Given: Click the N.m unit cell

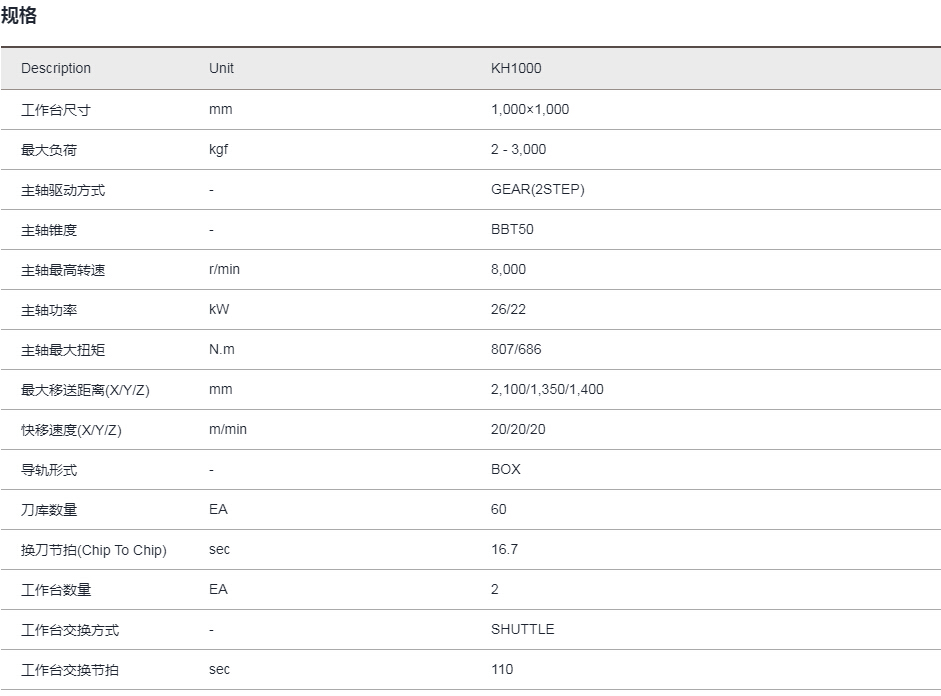Looking at the screenshot, I should 222,349.
